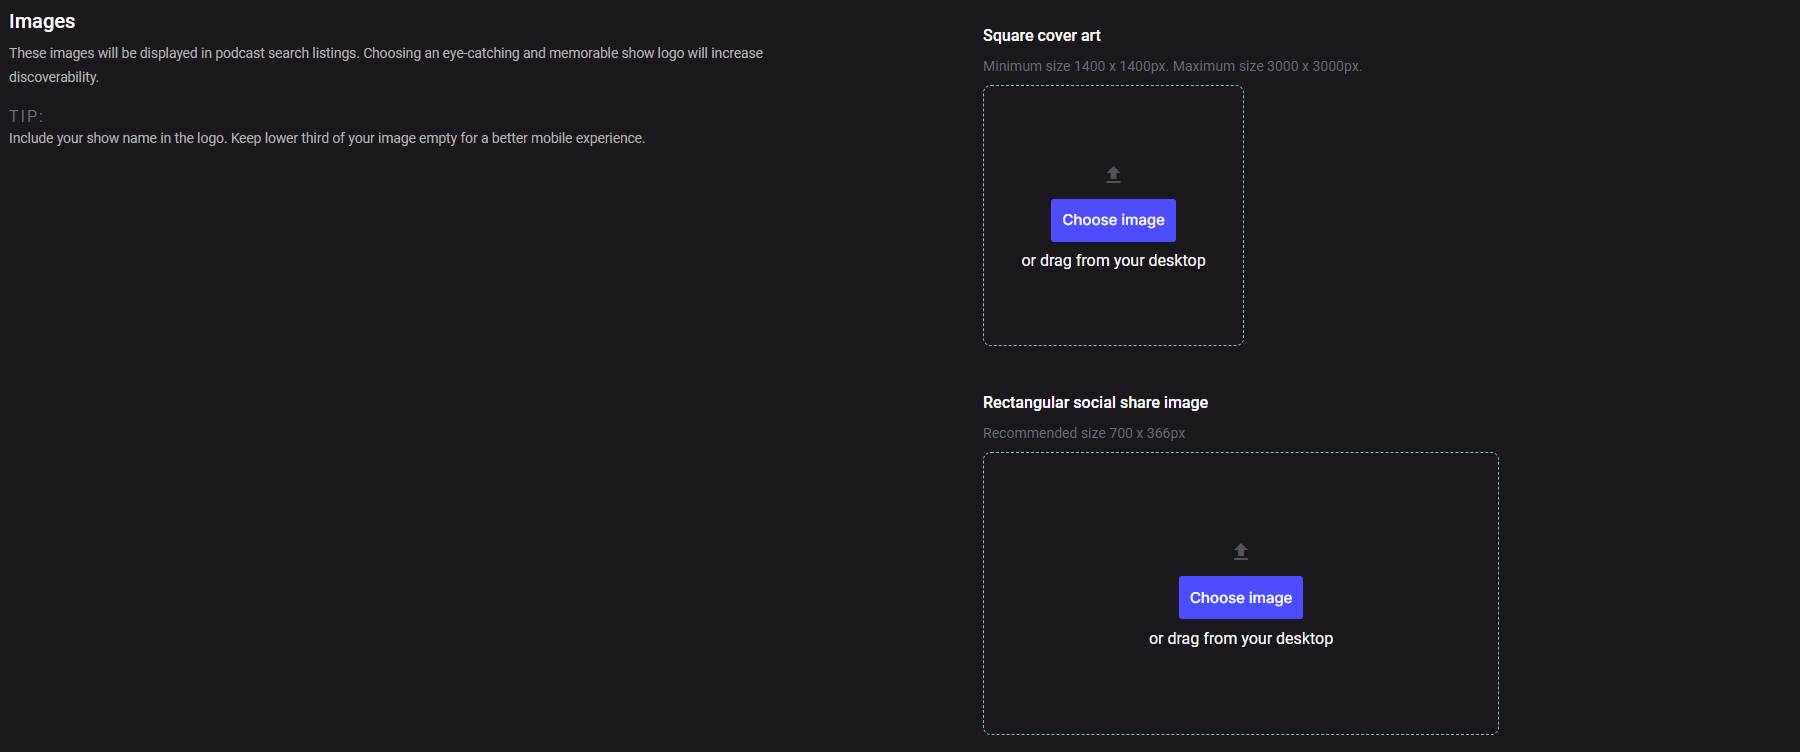Click the Square cover art label
Screen dimensions: 1800x752
pyautogui.click(x=1041, y=36)
